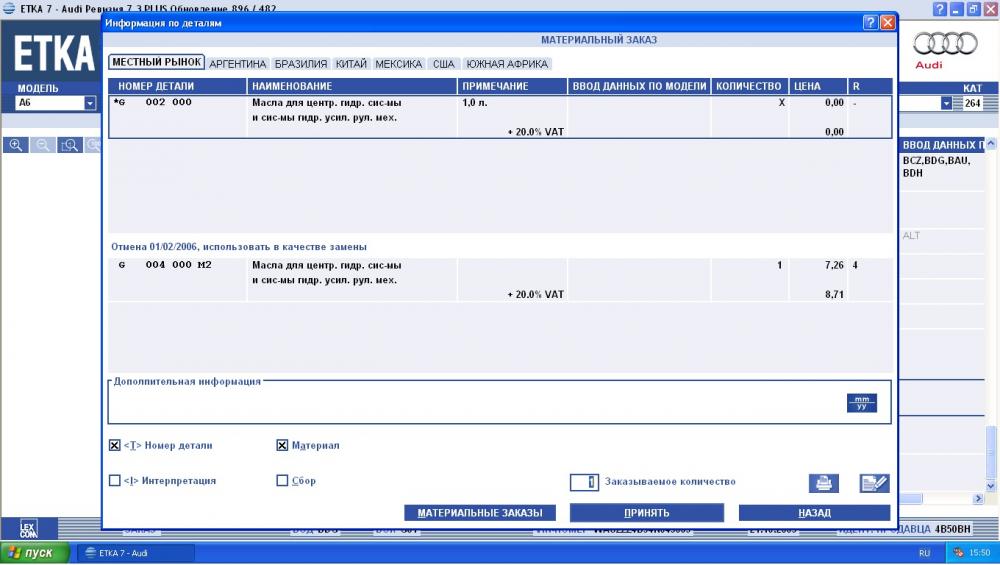Click the edit note icon beside printer
Screen dimensions: 1000x565
click(x=874, y=483)
